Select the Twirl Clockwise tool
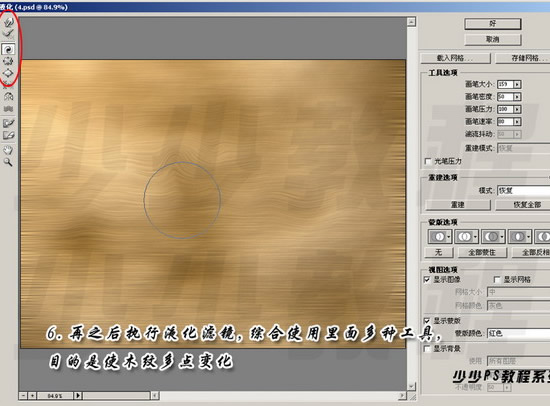550x406 pixels. 8,49
